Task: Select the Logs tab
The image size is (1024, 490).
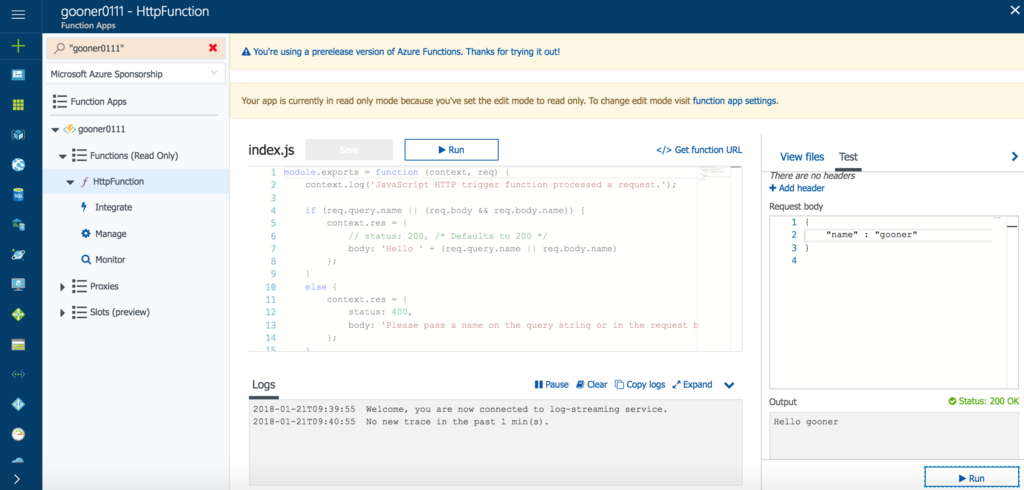Action: coord(264,384)
